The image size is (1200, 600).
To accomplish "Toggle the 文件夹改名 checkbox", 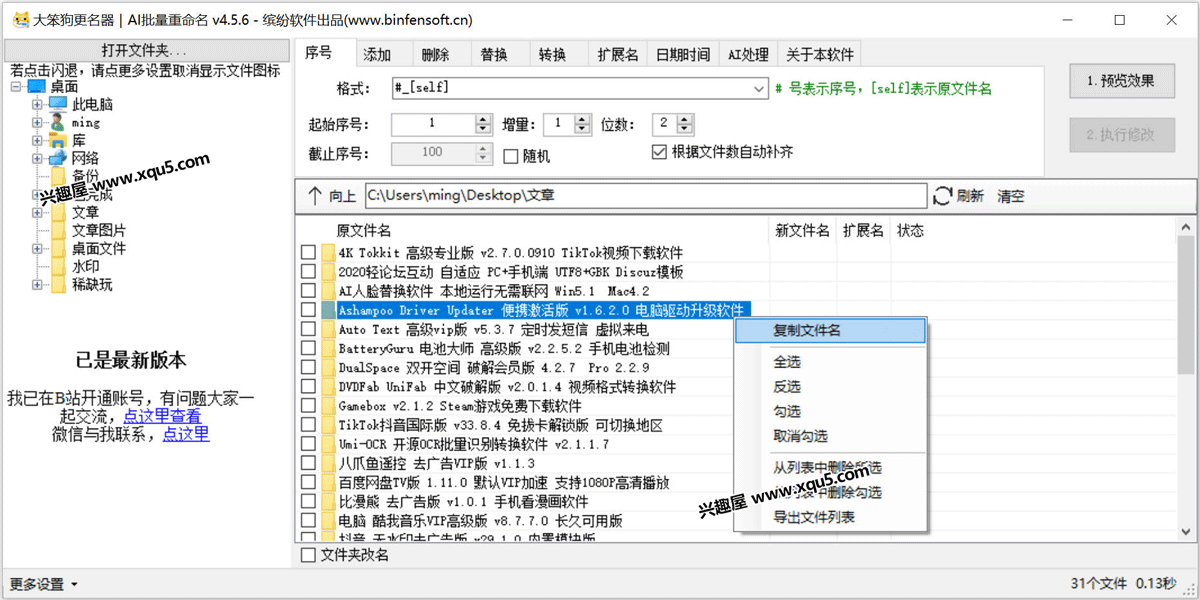I will [x=308, y=554].
